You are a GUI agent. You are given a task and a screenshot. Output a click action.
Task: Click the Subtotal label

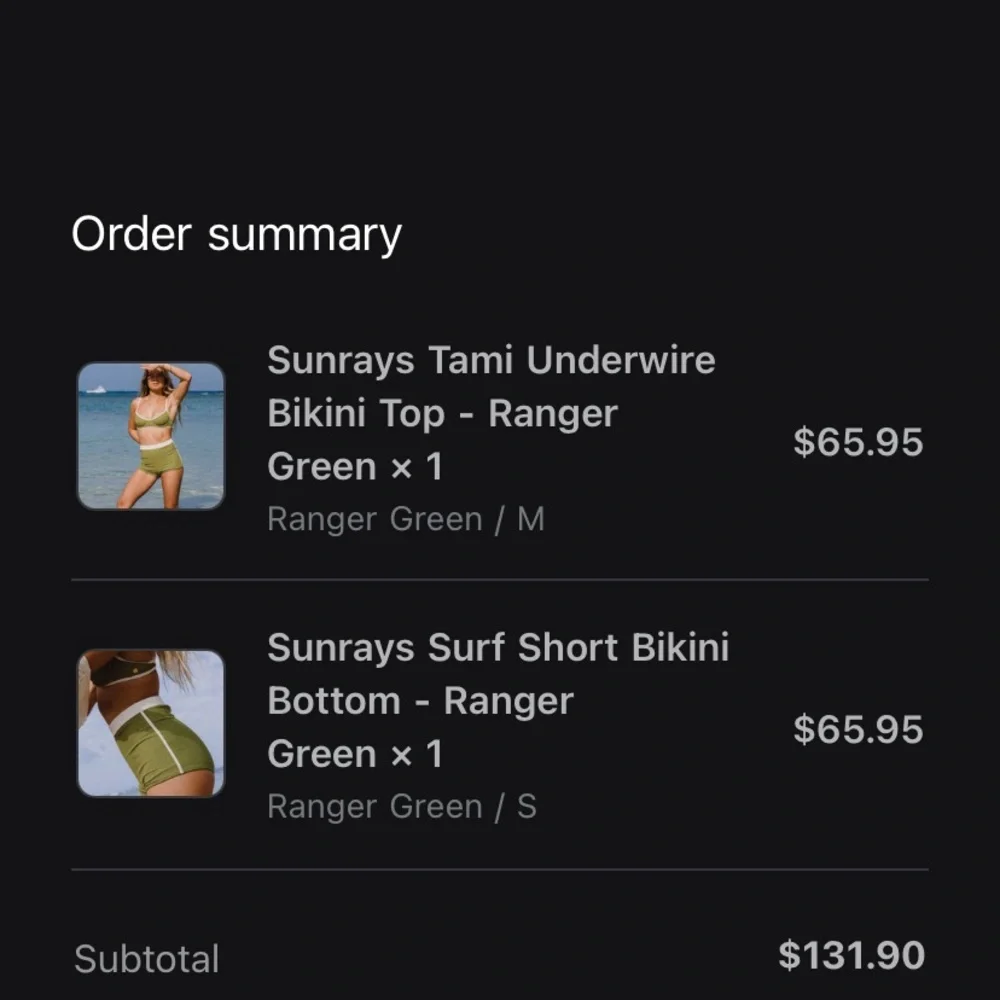(146, 959)
